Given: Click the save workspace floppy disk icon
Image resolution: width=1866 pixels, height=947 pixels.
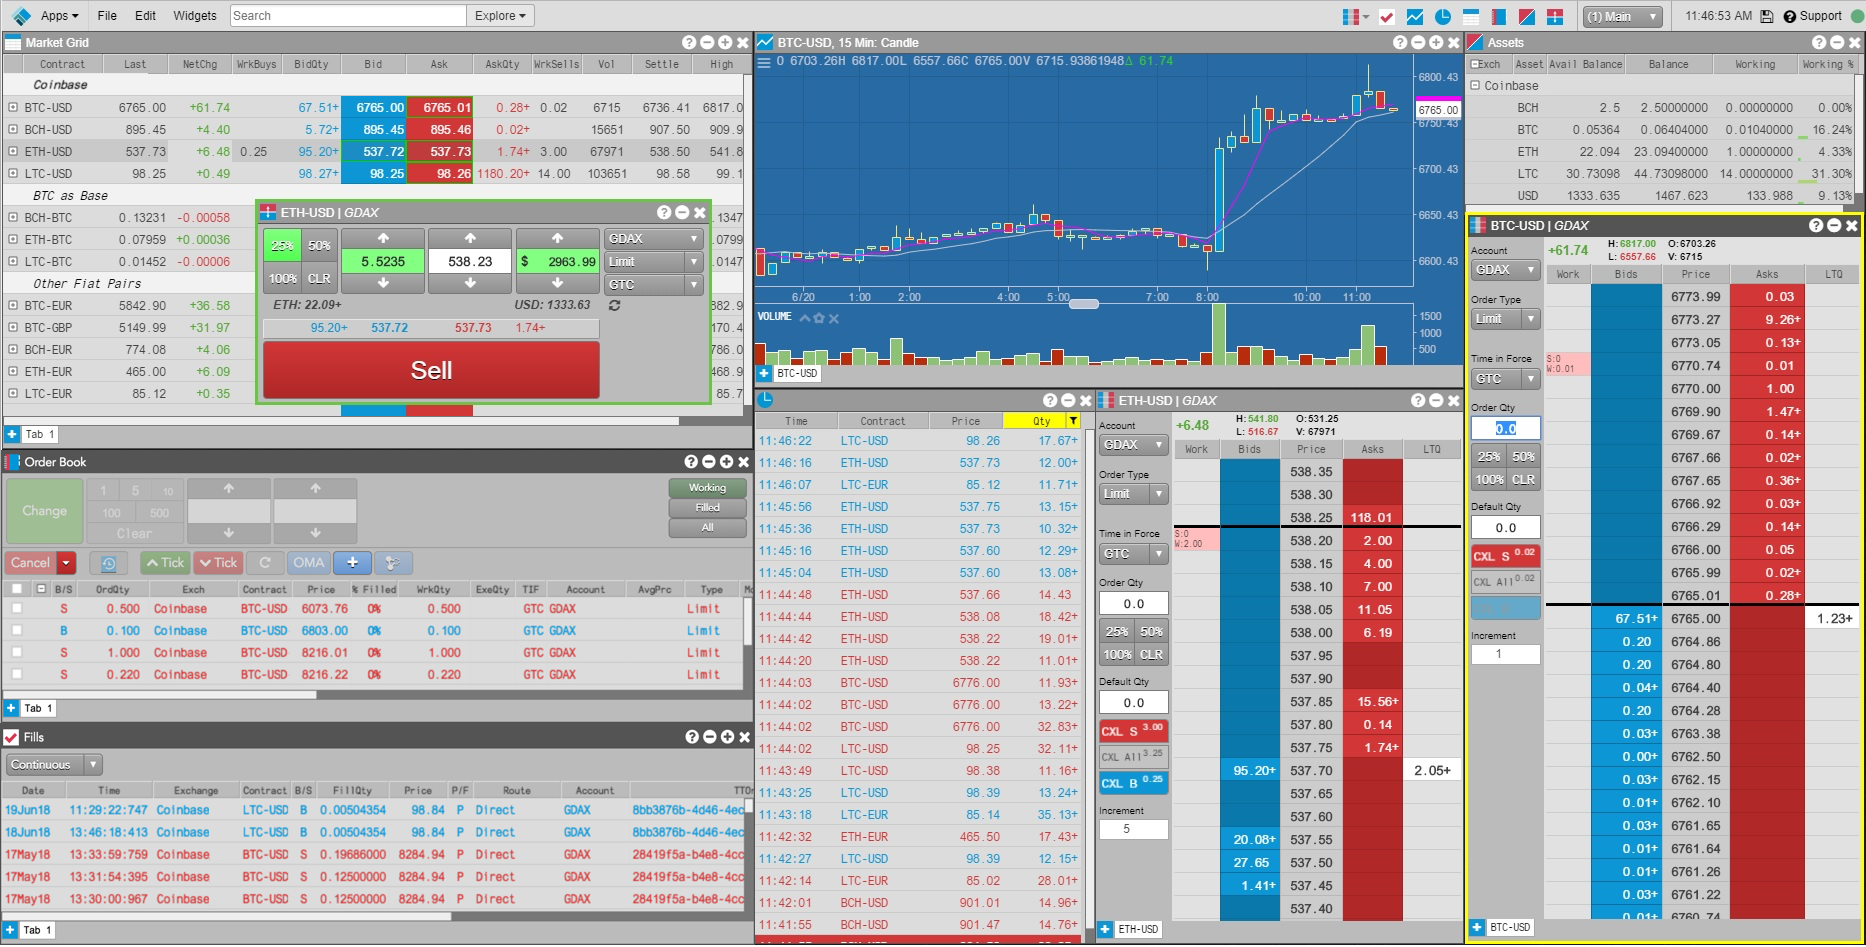Looking at the screenshot, I should (1767, 16).
